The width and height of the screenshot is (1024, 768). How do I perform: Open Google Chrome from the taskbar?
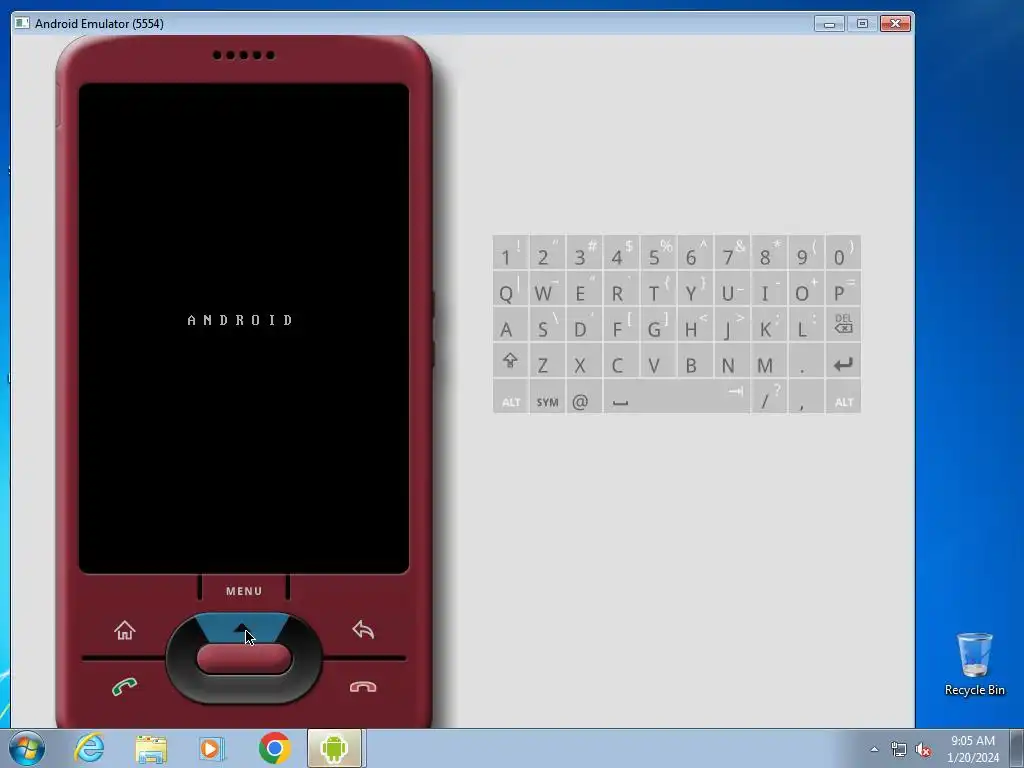(274, 748)
